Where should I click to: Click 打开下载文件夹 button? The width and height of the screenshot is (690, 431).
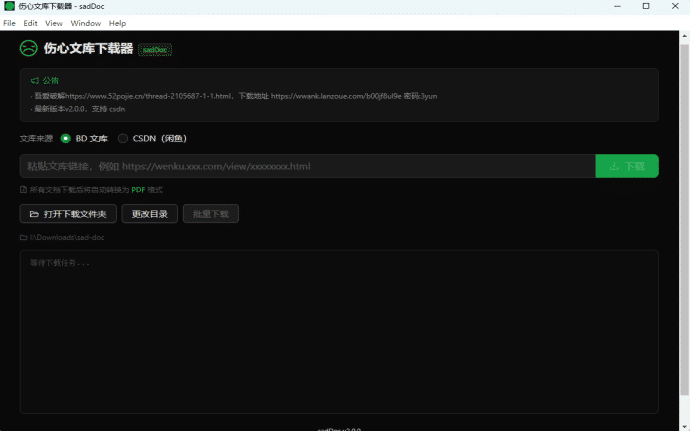pos(68,214)
